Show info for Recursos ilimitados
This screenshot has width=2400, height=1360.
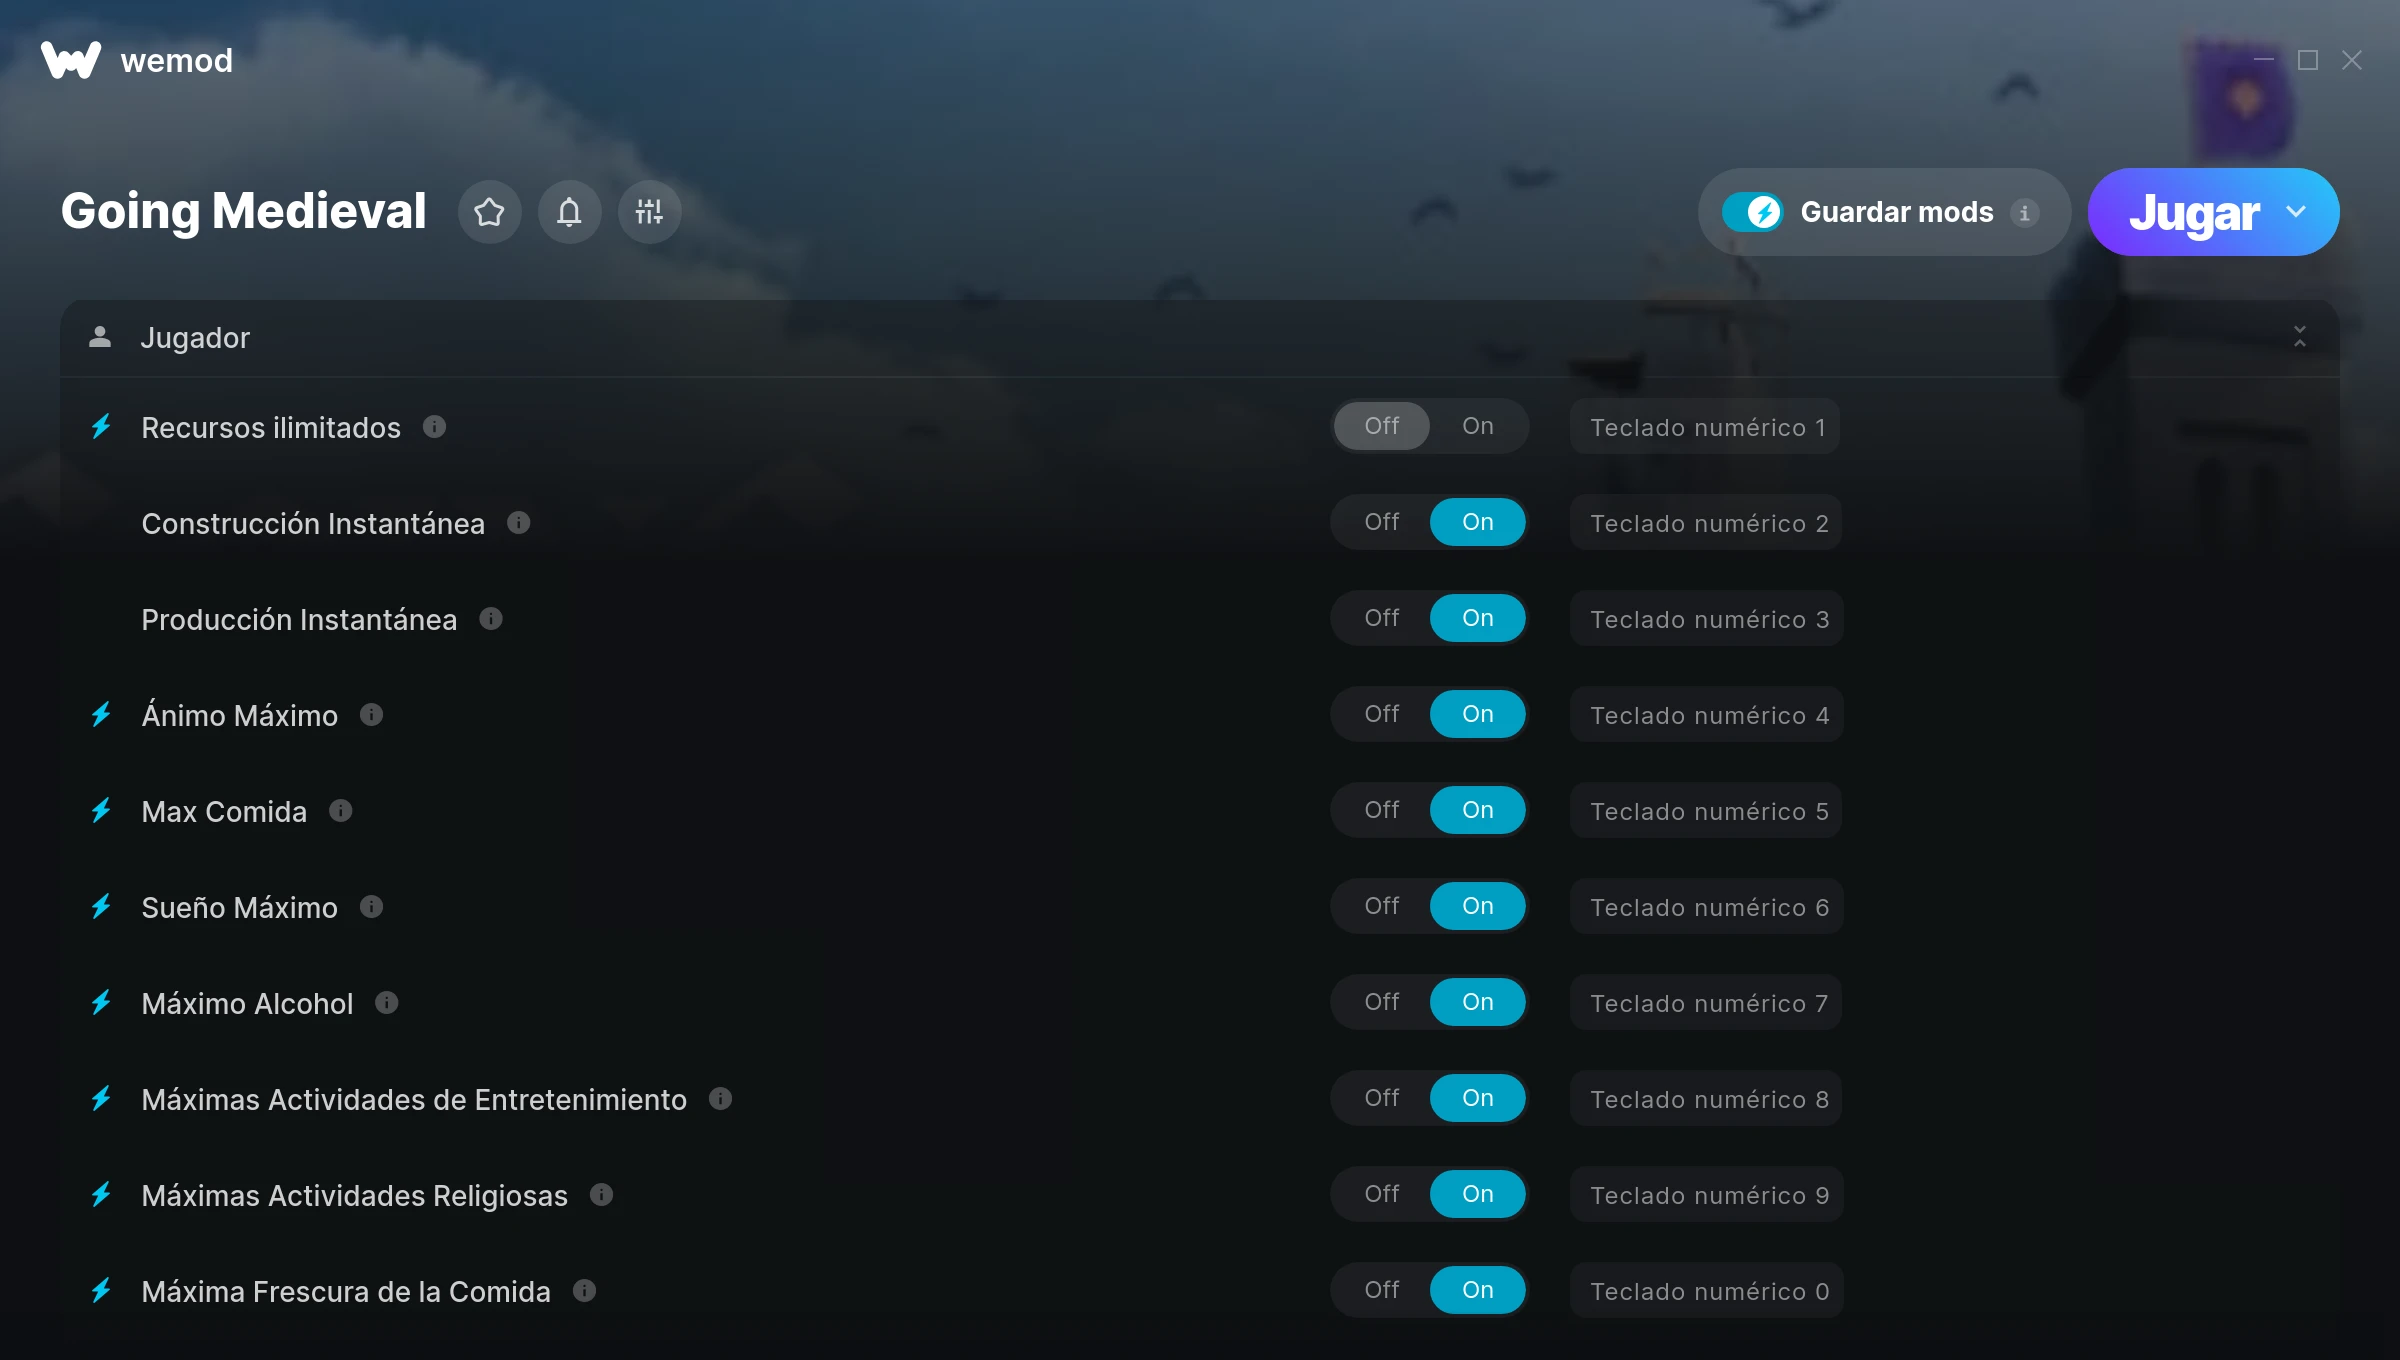tap(434, 427)
